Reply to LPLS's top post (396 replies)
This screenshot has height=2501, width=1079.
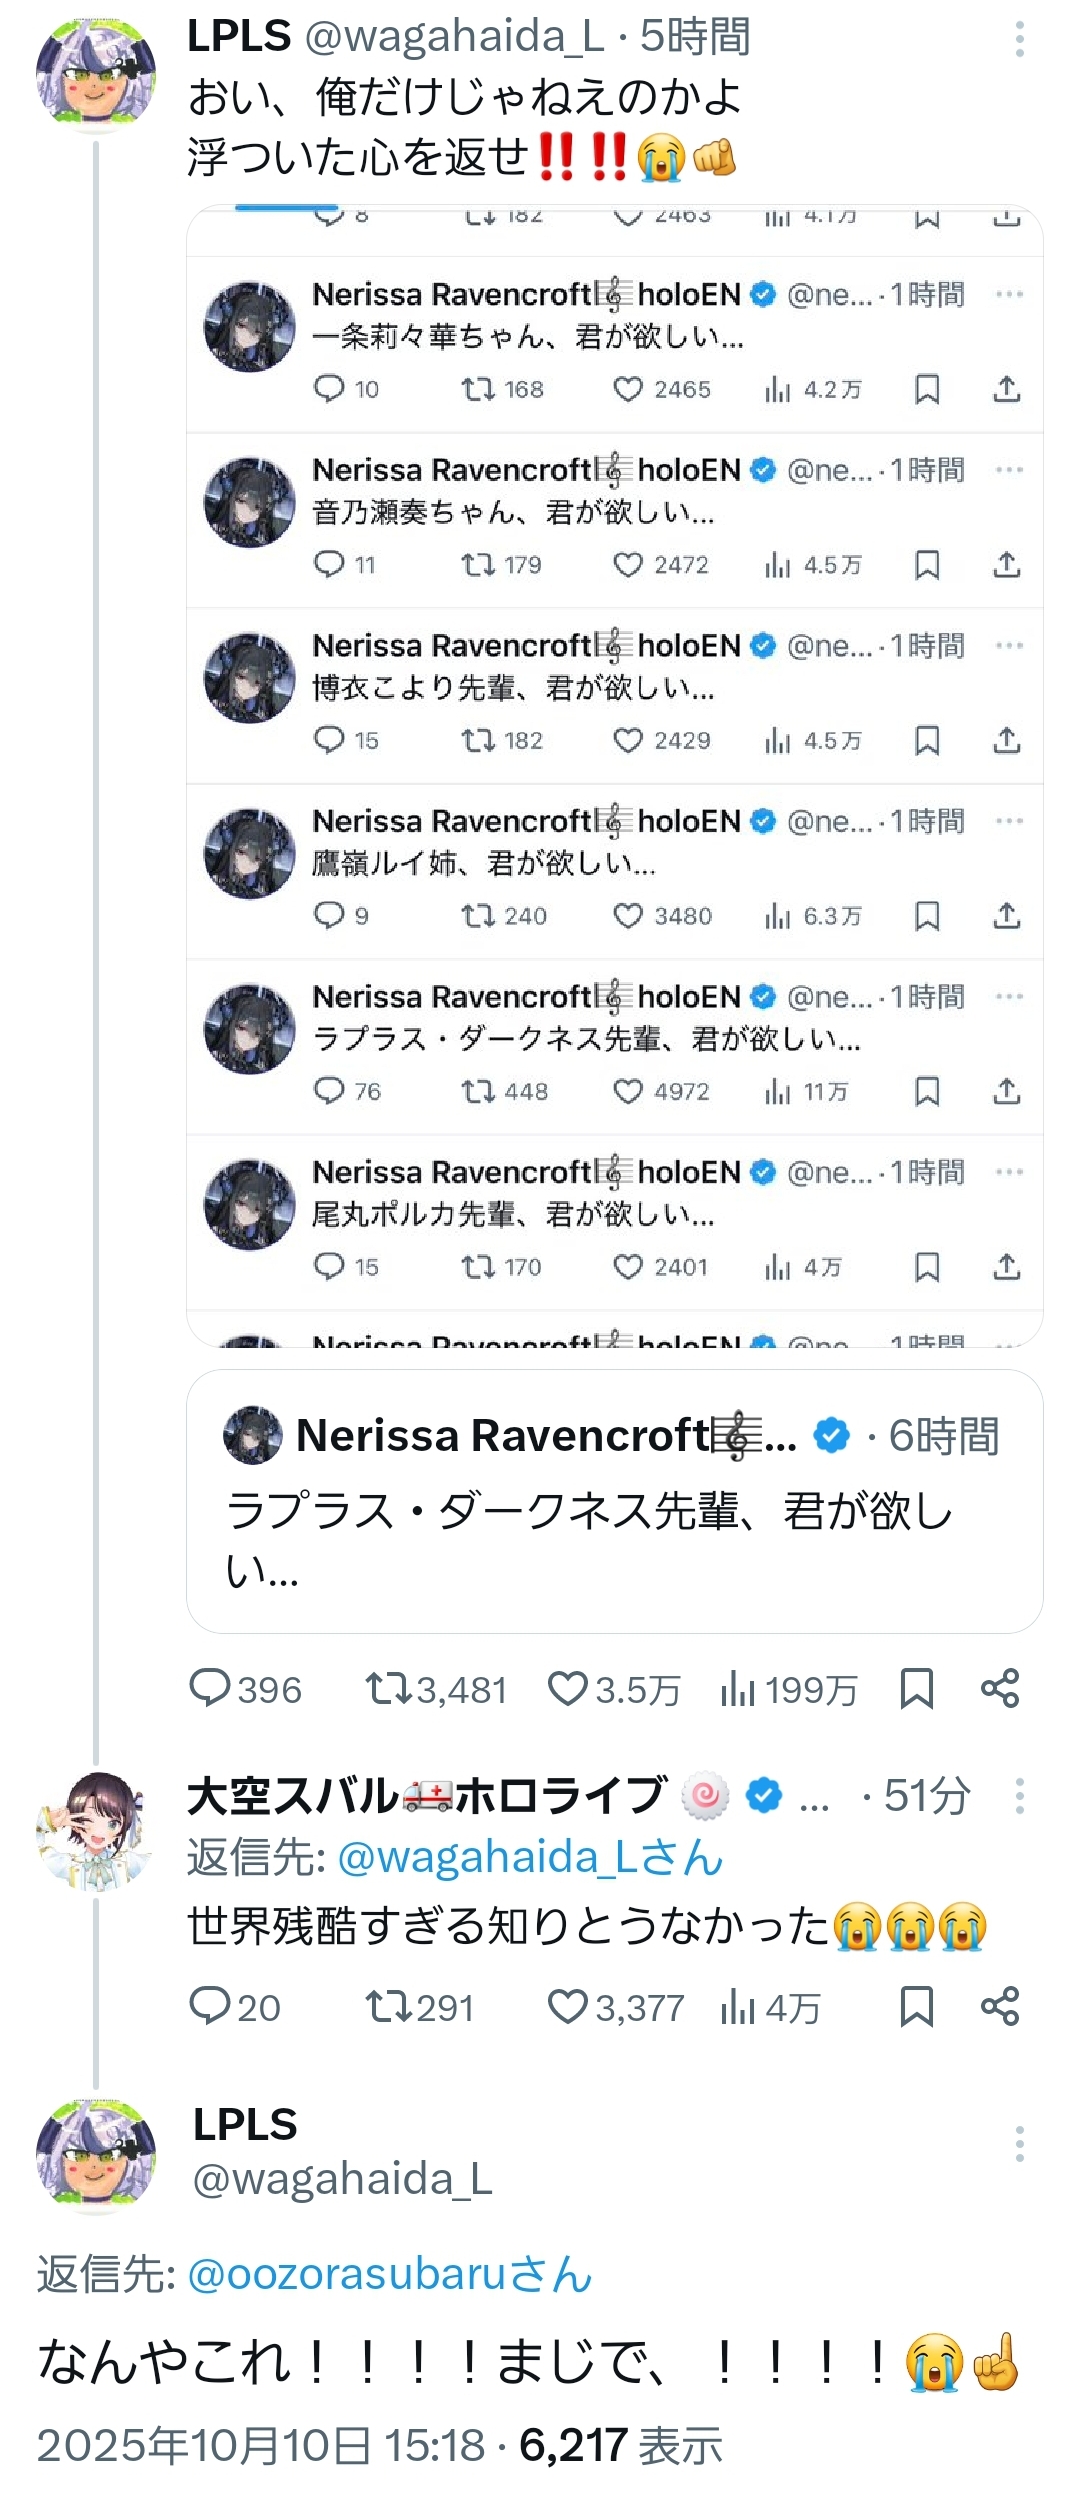tap(211, 1689)
